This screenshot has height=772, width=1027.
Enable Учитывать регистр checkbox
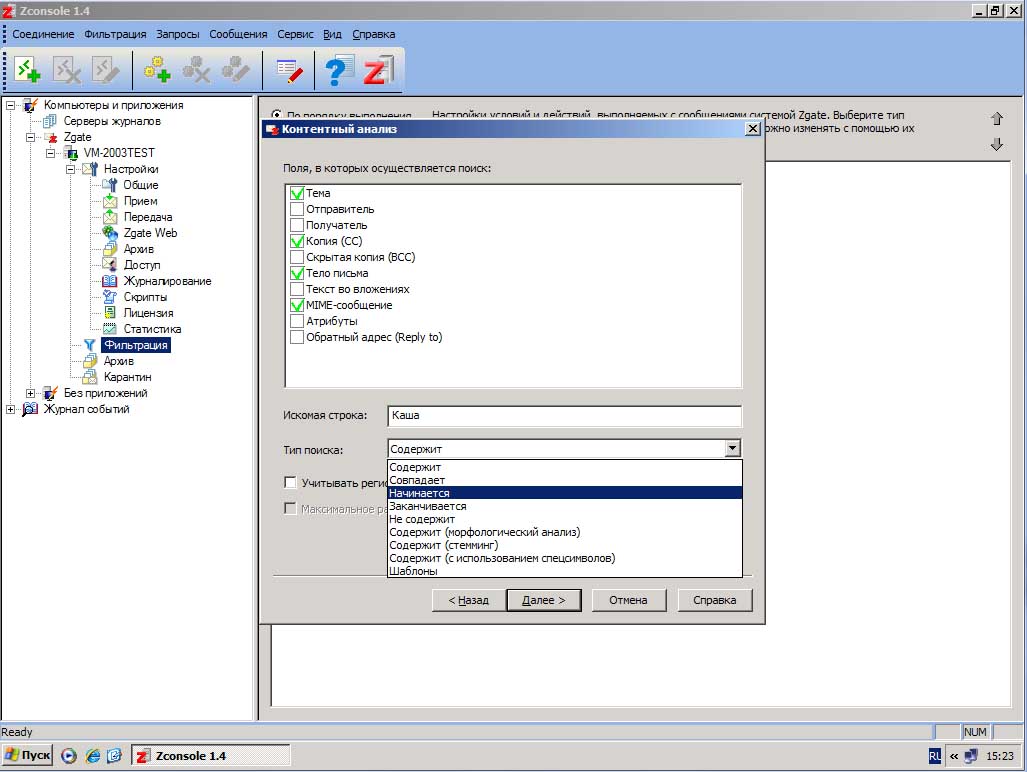tap(290, 483)
